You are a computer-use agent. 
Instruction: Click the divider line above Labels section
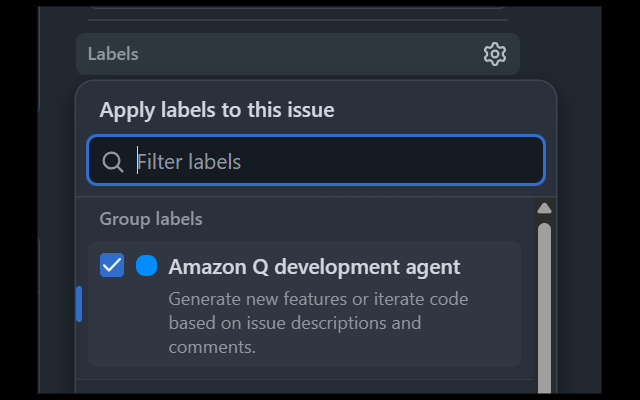[297, 19]
